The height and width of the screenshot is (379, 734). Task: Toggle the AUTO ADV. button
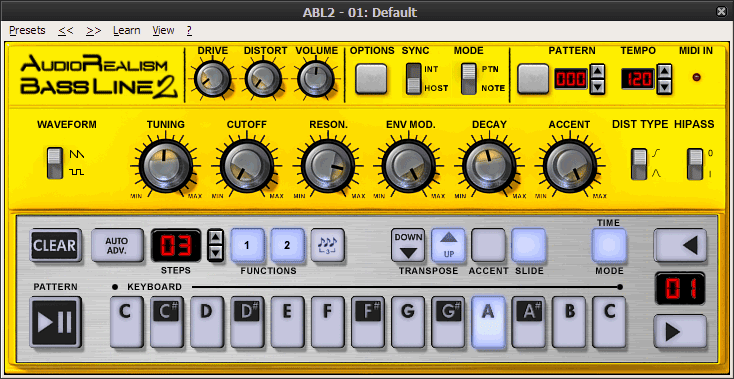pos(117,245)
